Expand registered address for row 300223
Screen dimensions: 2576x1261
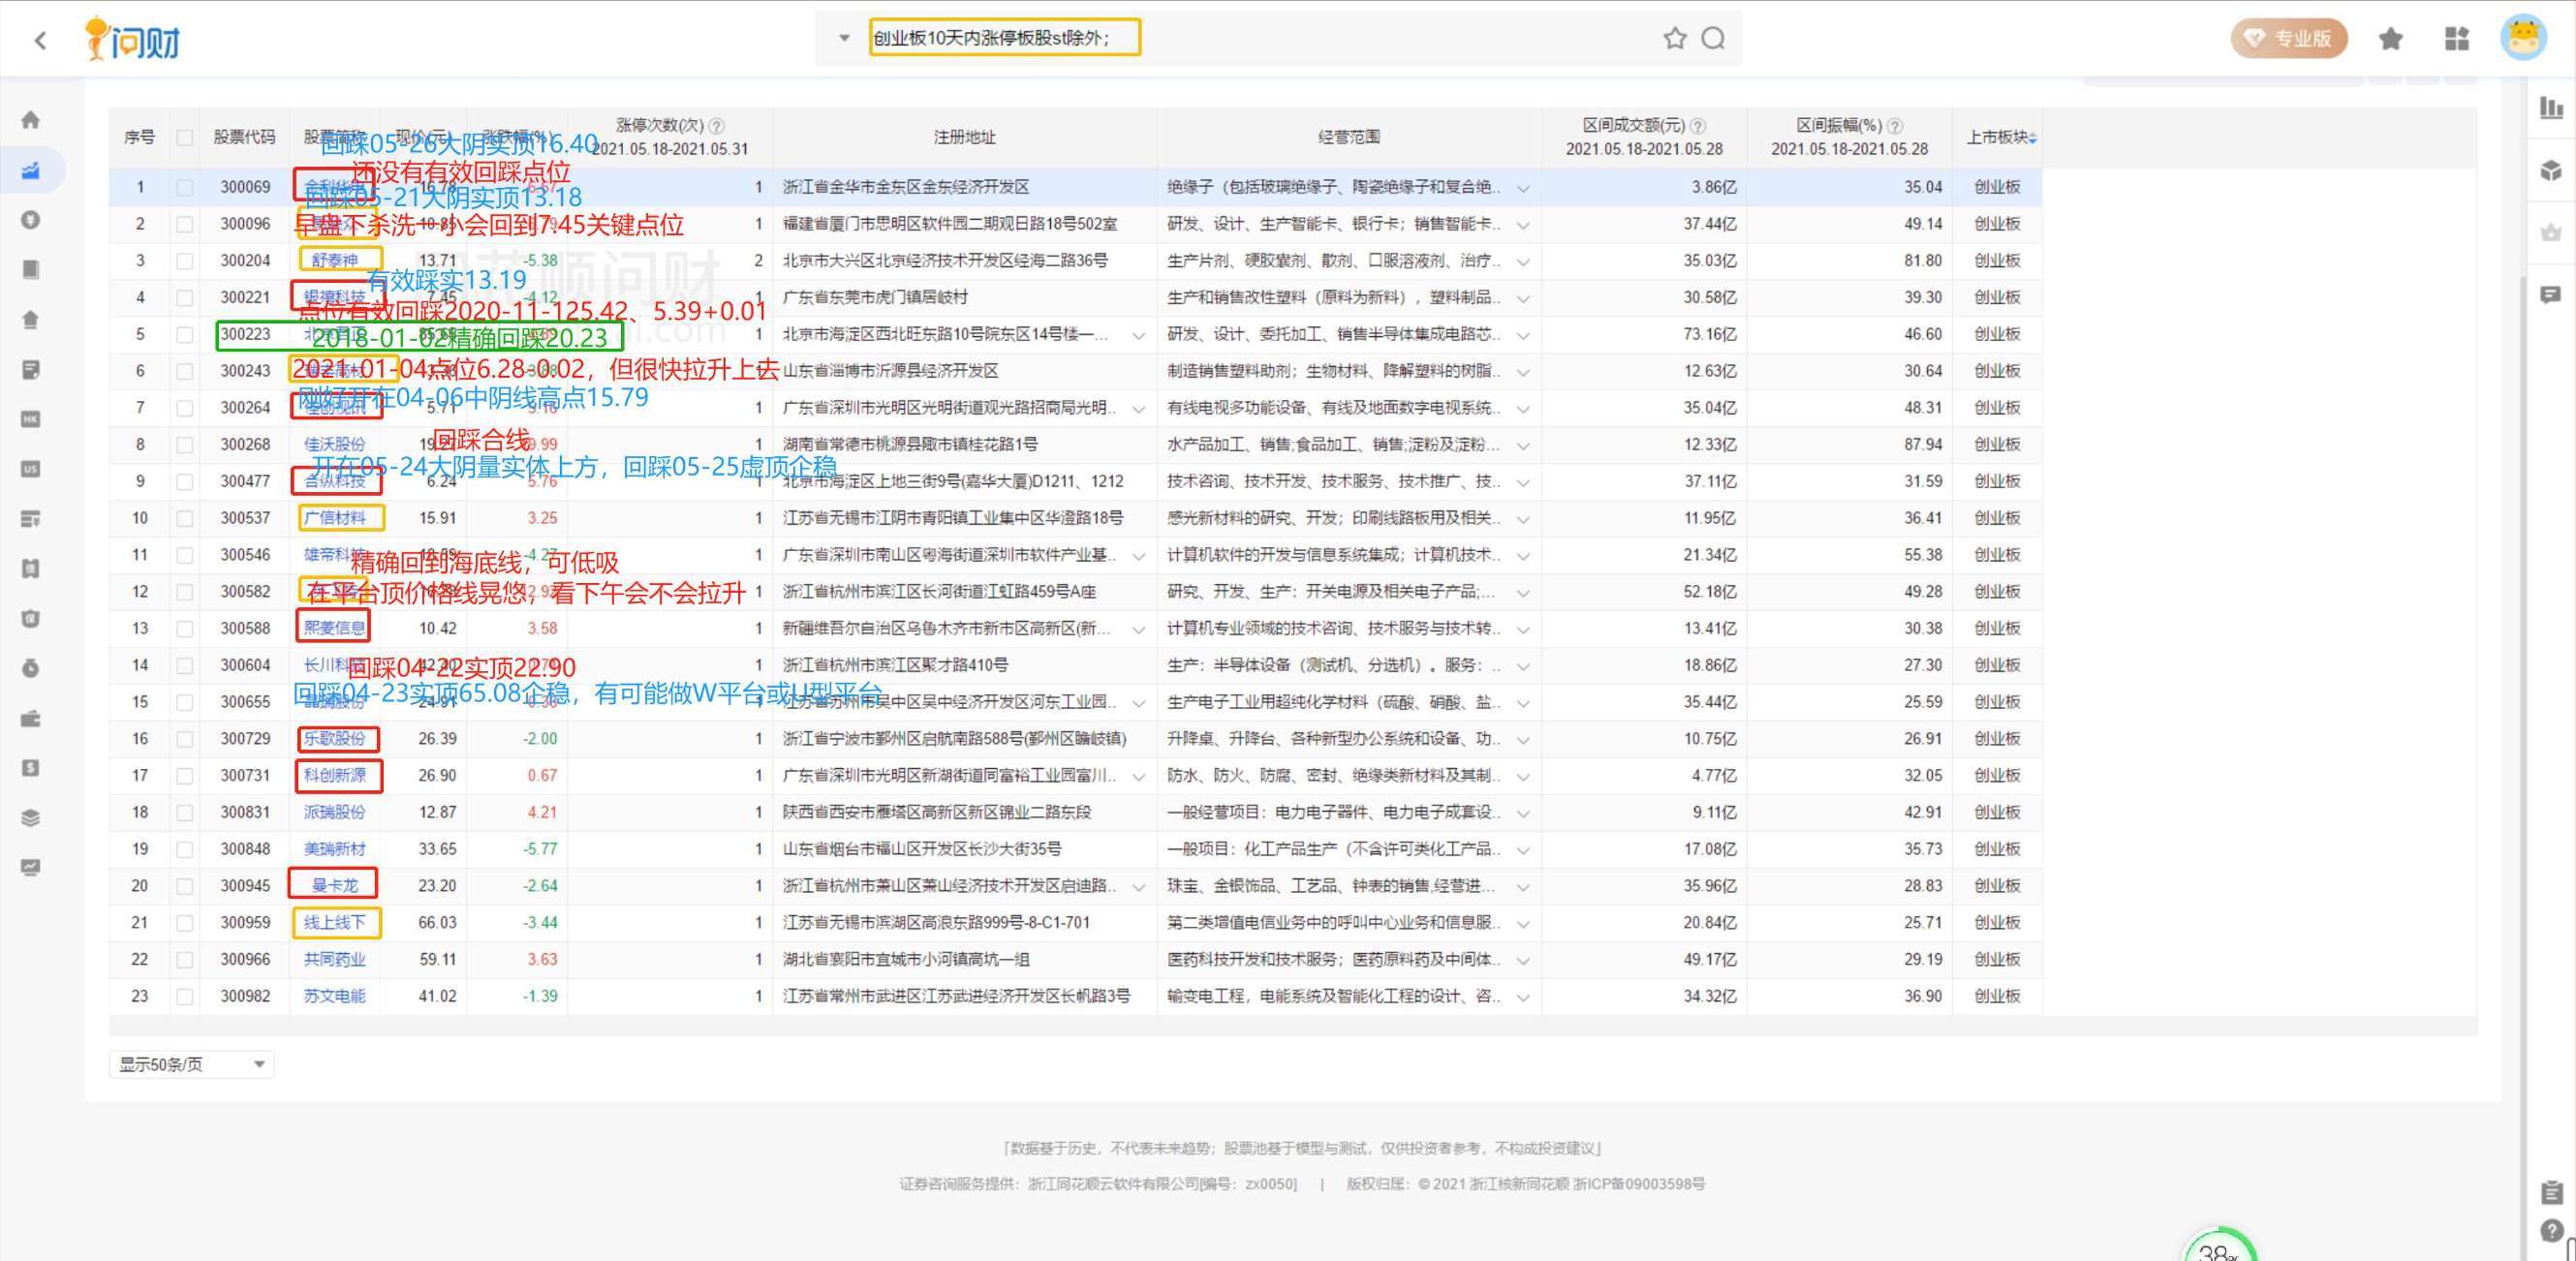1138,335
